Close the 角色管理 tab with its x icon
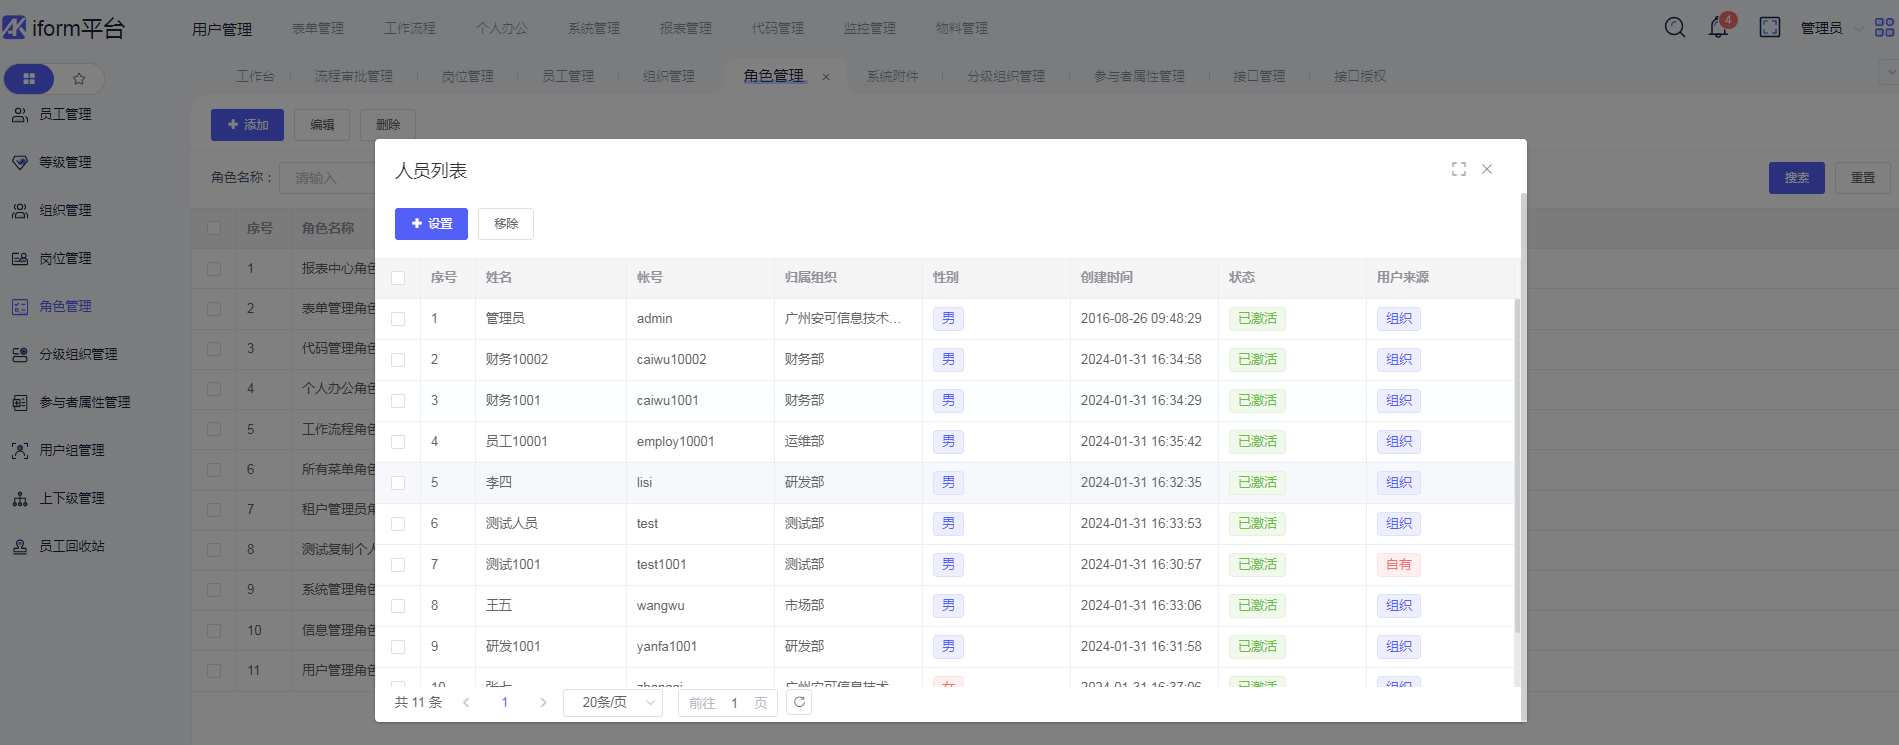Image resolution: width=1899 pixels, height=745 pixels. tap(826, 77)
